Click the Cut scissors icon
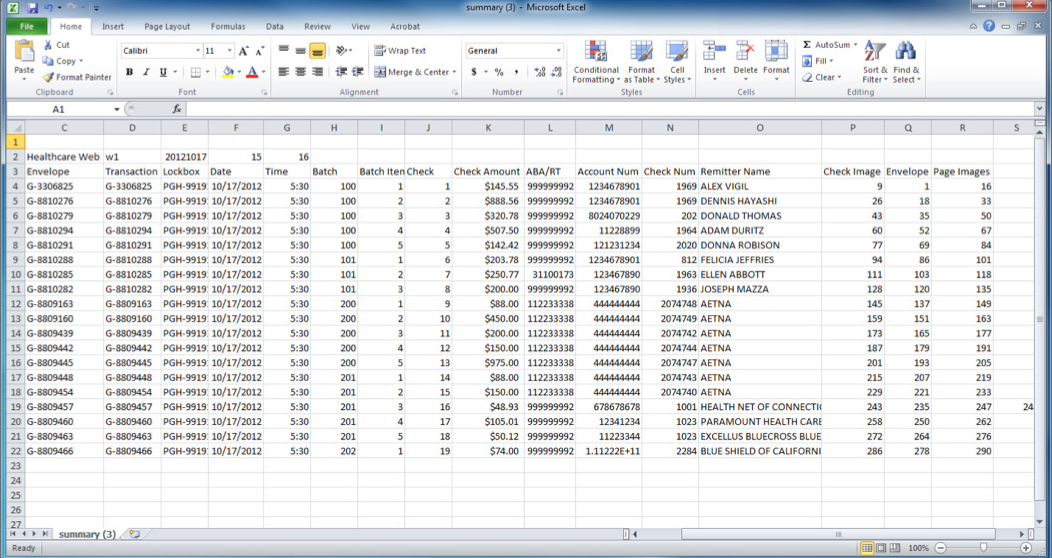The height and width of the screenshot is (558, 1052). [x=48, y=45]
